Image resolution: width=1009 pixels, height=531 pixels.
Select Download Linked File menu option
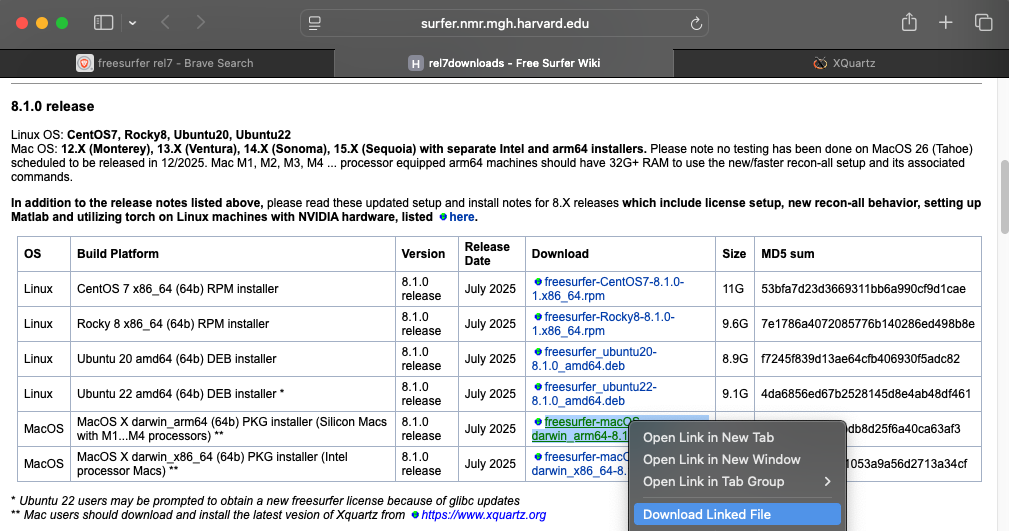tap(706, 515)
